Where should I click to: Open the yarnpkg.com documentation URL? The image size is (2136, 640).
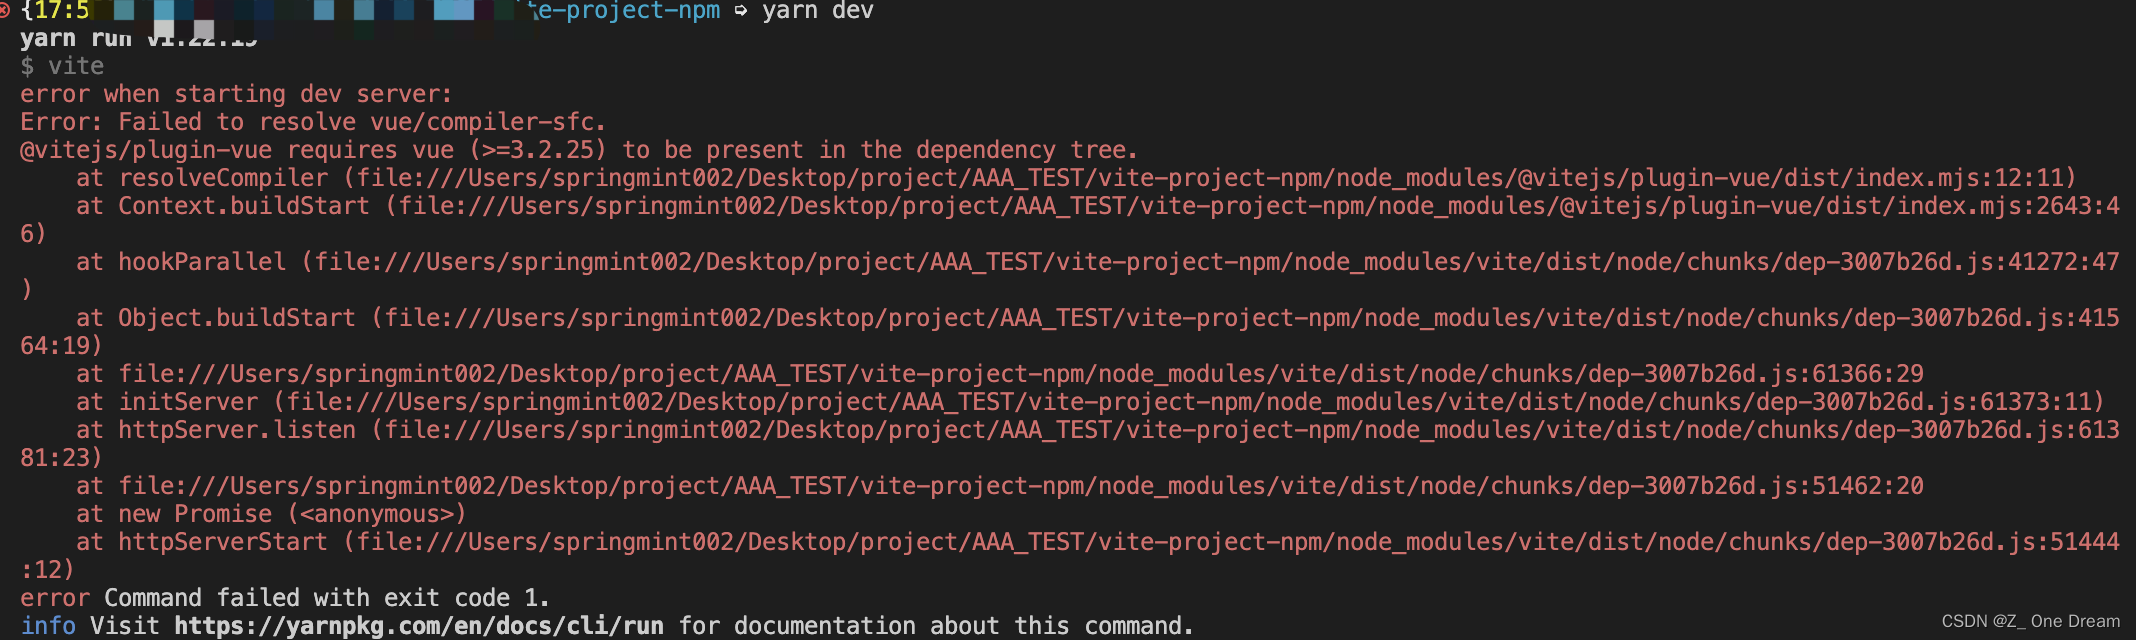coord(418,626)
